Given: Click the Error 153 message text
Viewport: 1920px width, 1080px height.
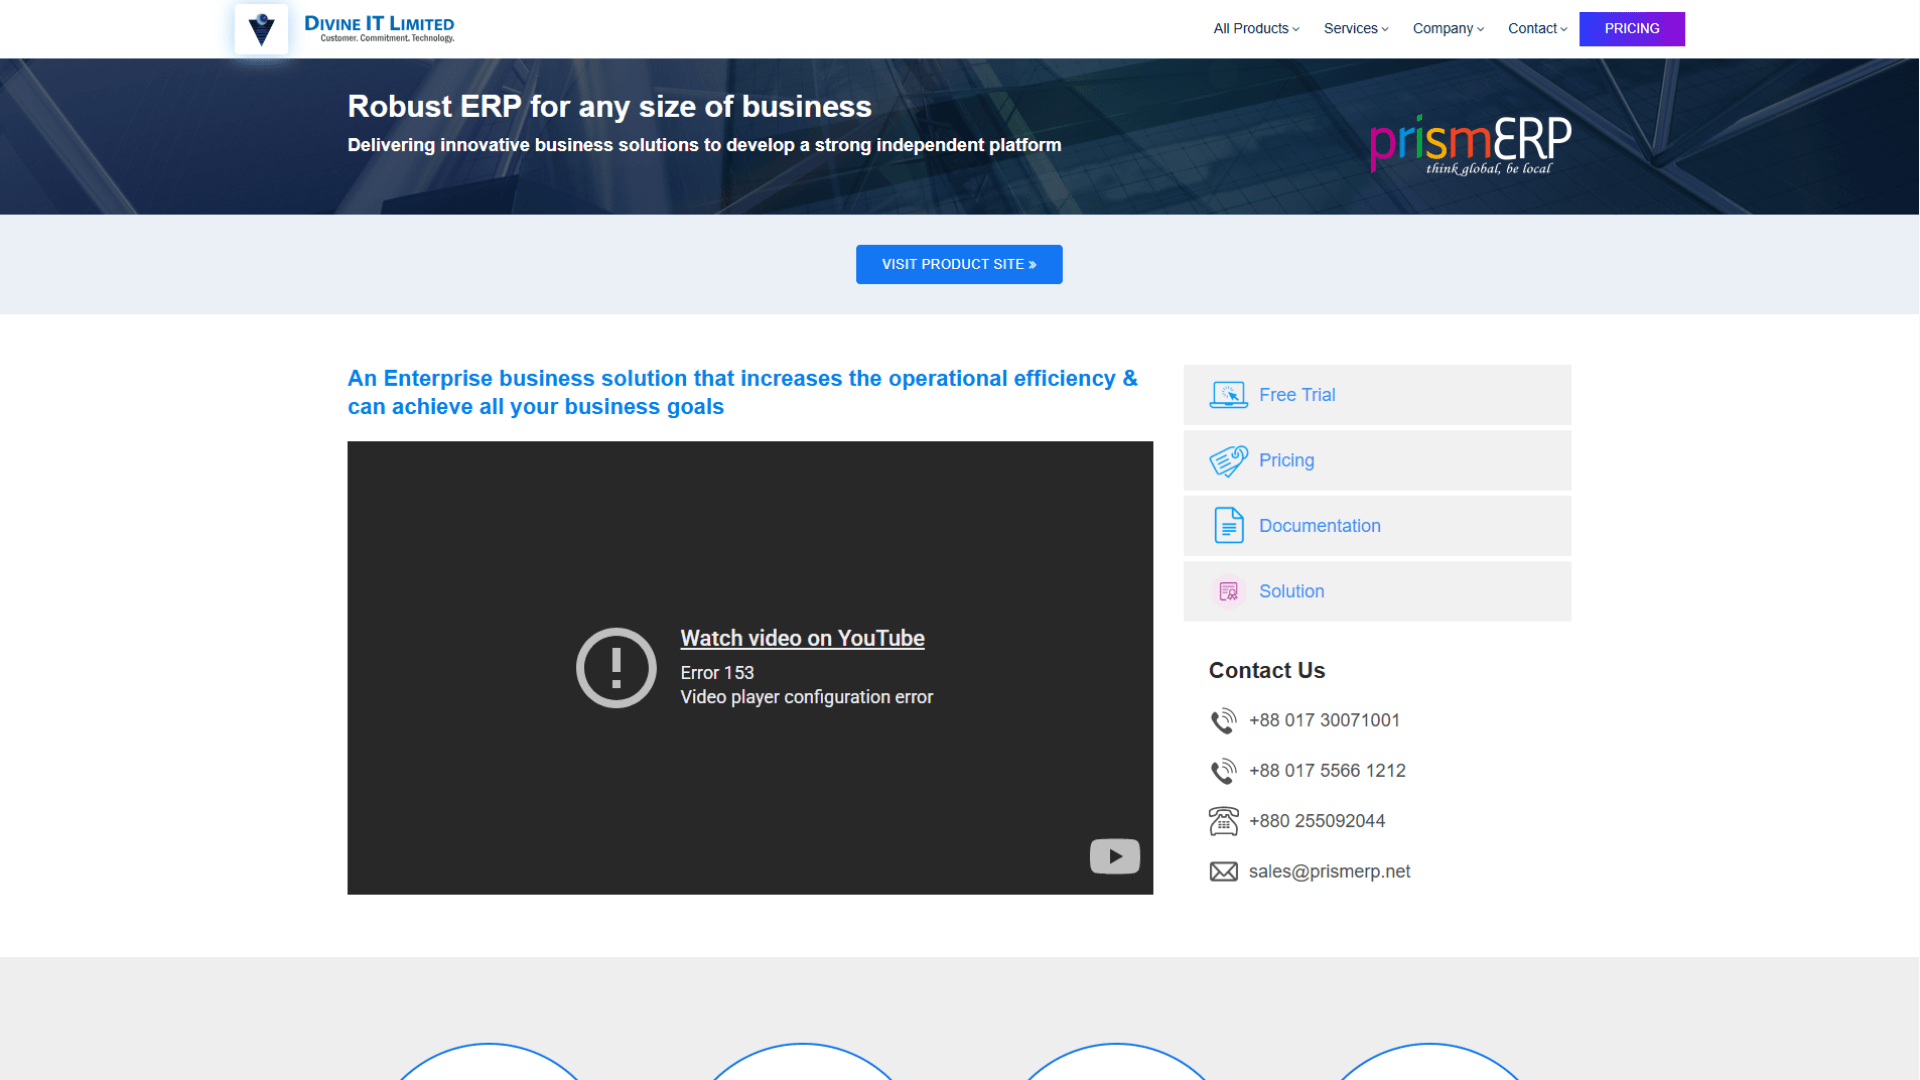Looking at the screenshot, I should point(717,673).
